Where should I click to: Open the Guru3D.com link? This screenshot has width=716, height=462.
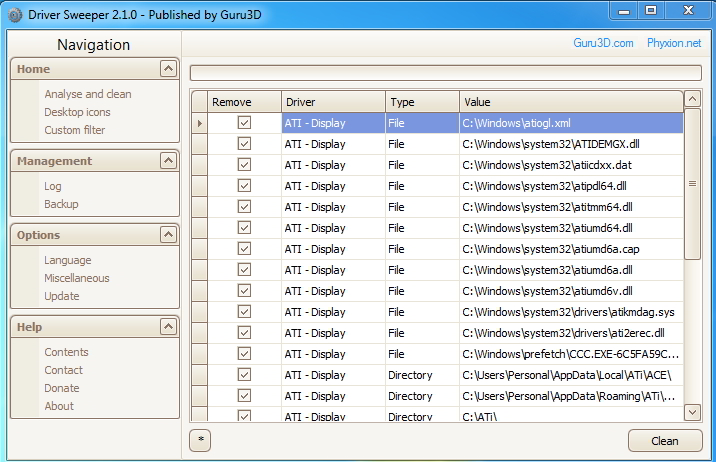point(603,44)
